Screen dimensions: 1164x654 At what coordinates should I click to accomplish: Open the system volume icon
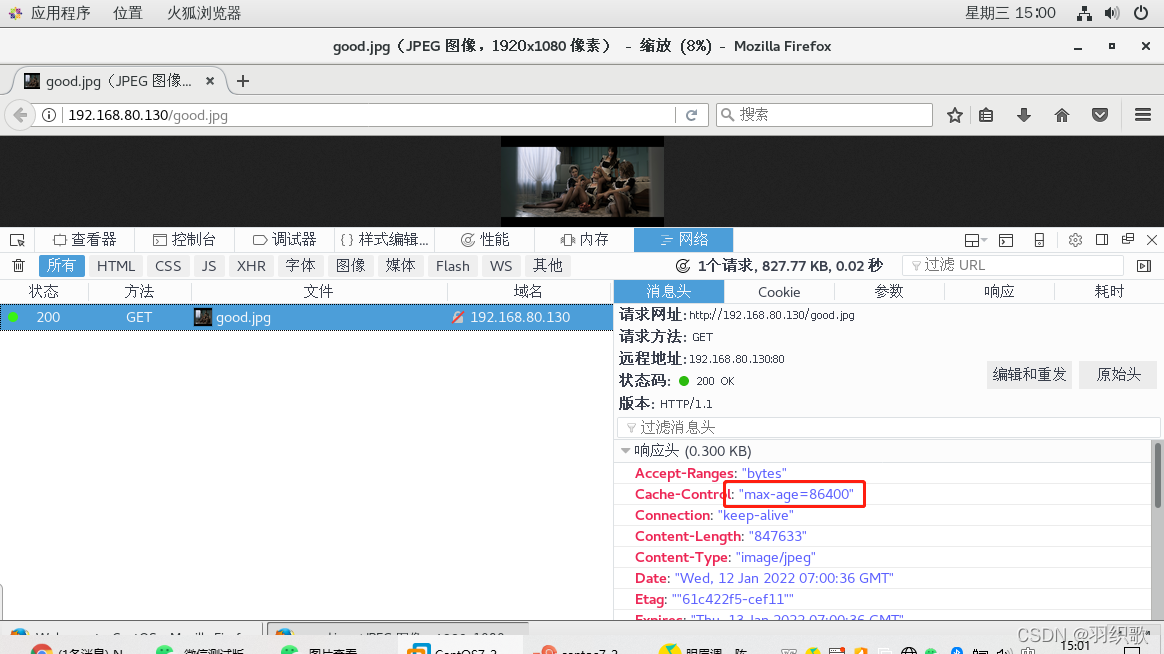[1112, 13]
